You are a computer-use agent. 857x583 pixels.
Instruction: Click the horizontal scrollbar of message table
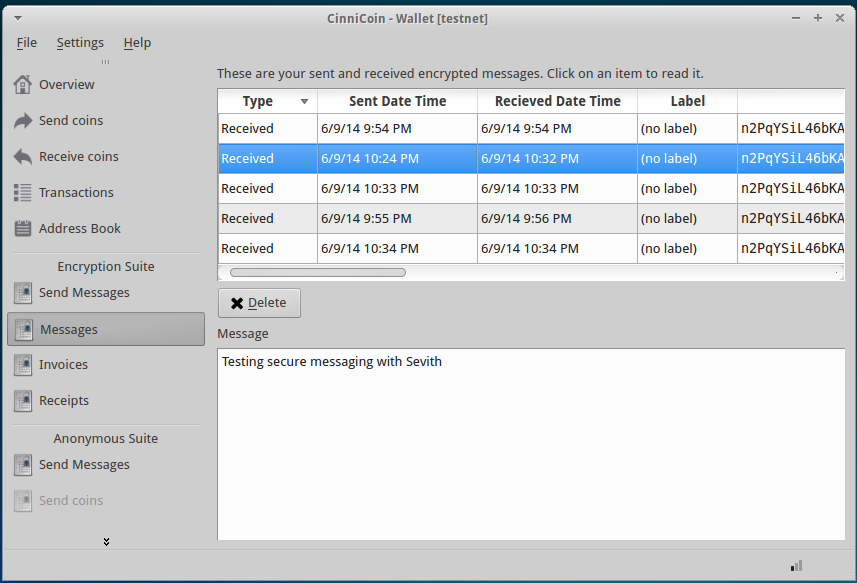[318, 273]
